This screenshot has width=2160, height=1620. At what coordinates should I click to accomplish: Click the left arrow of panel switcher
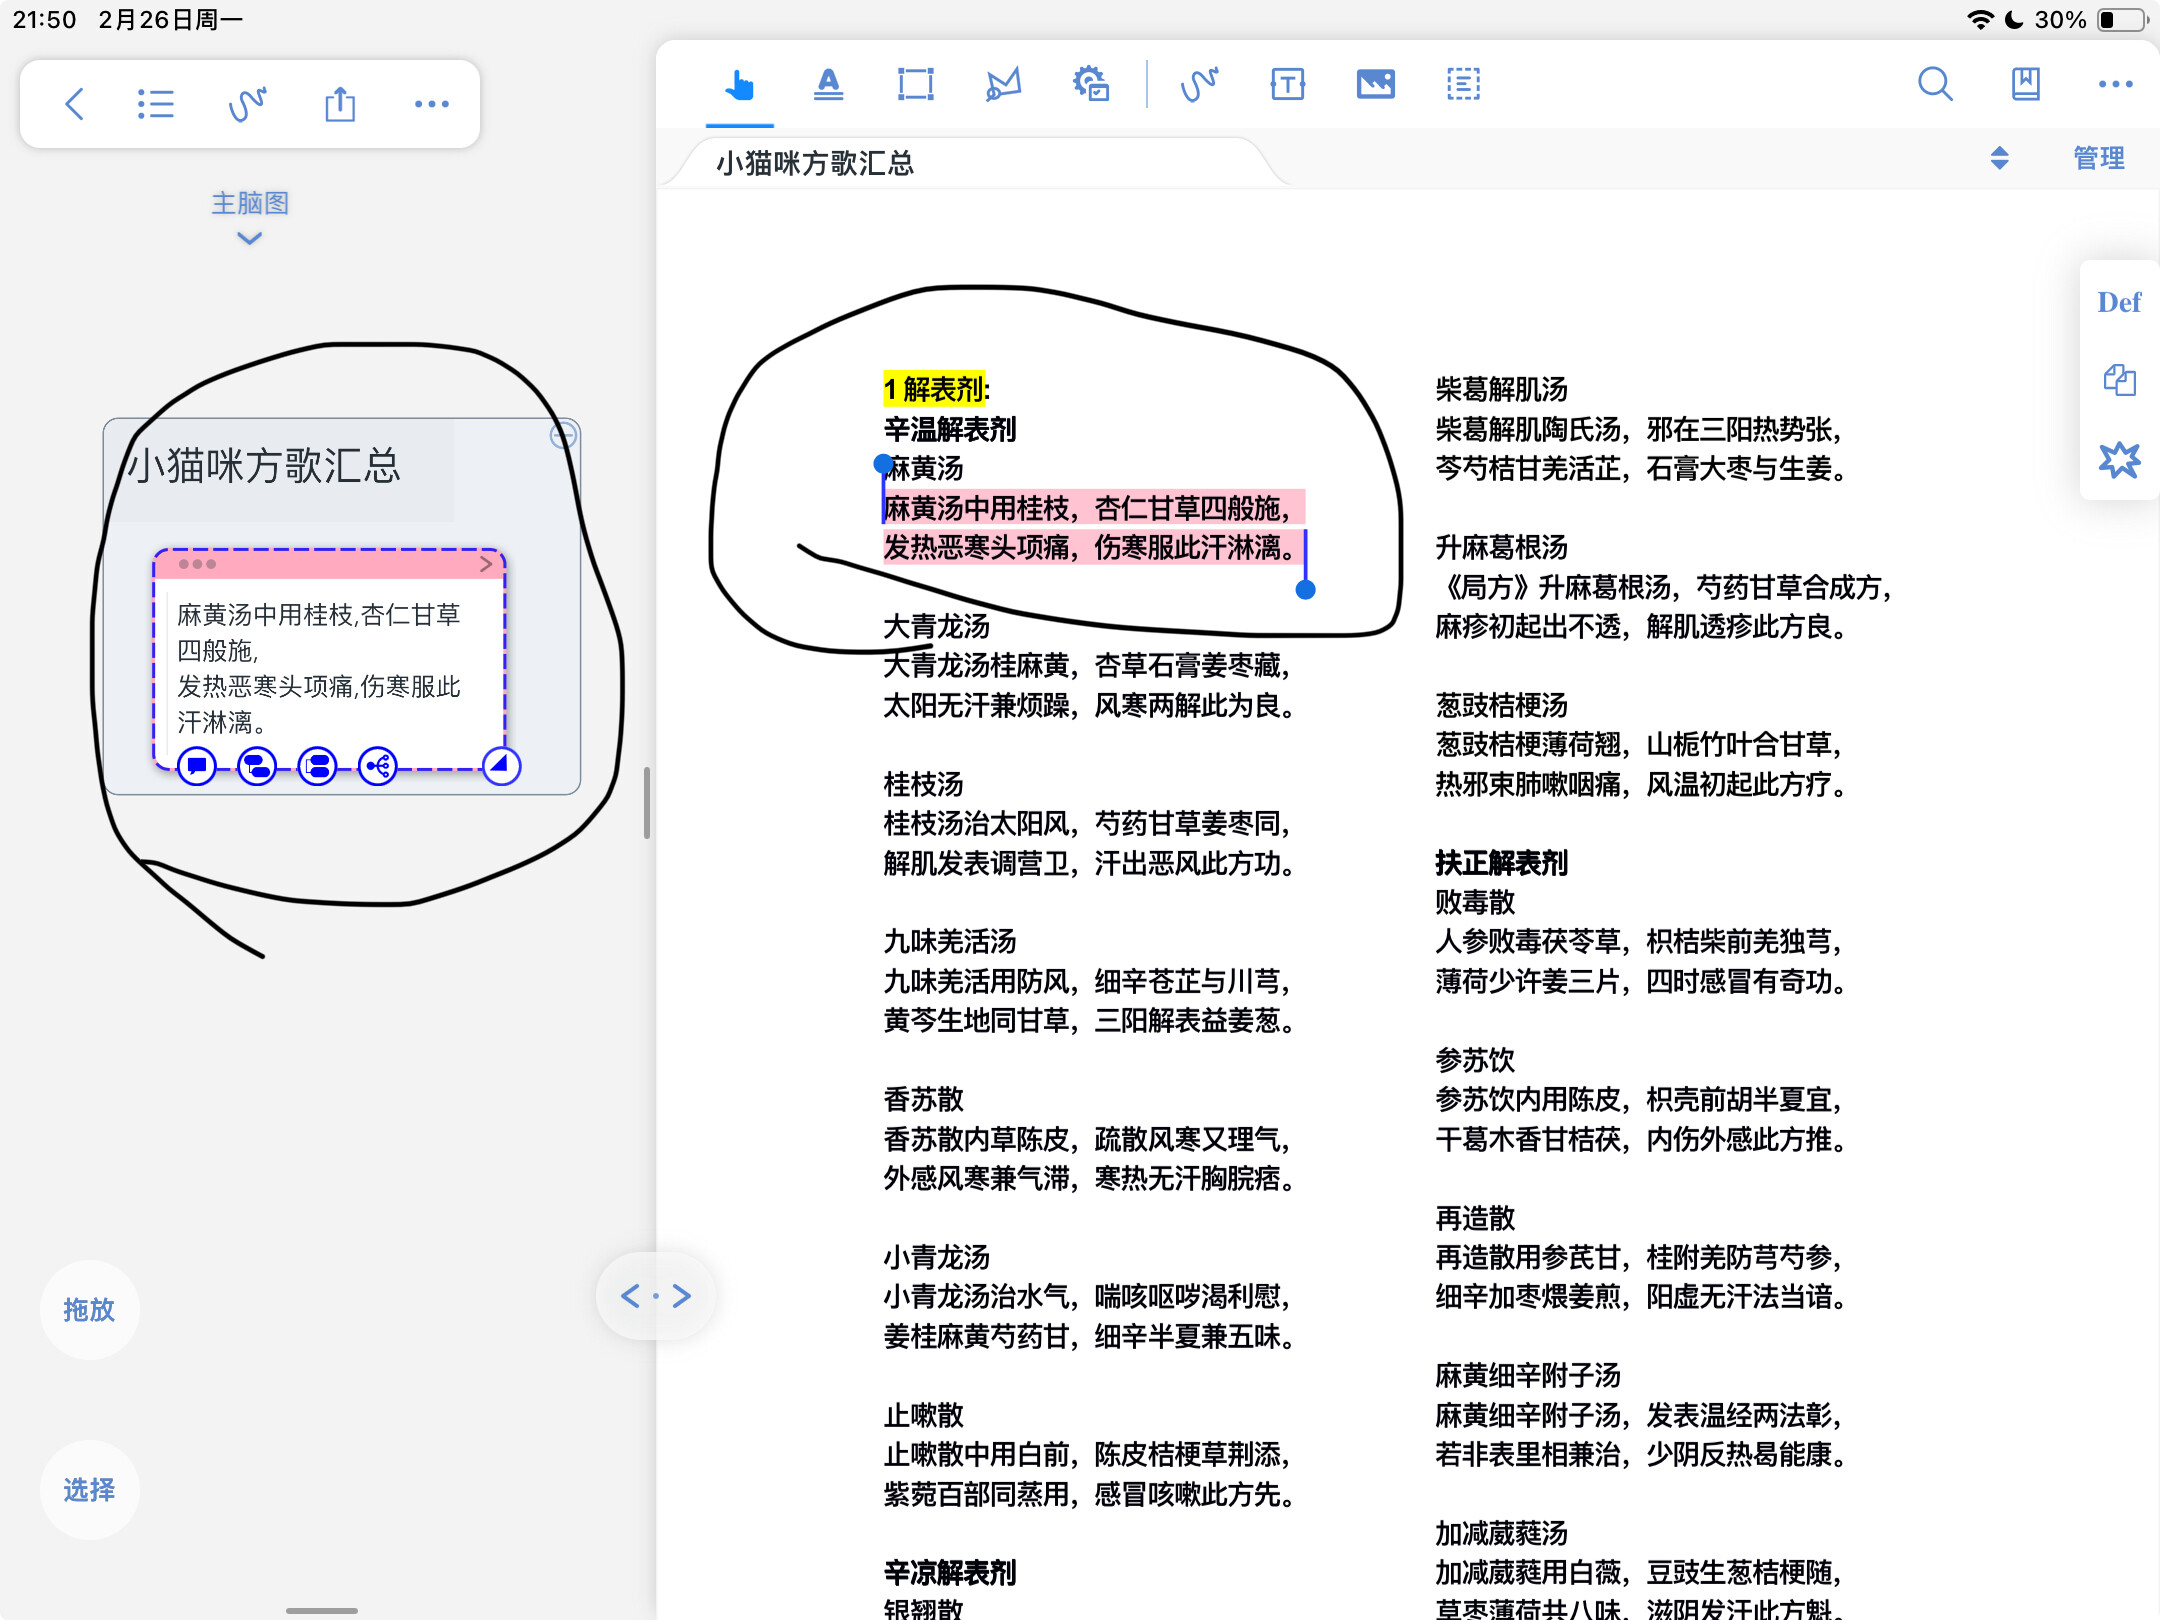click(630, 1296)
